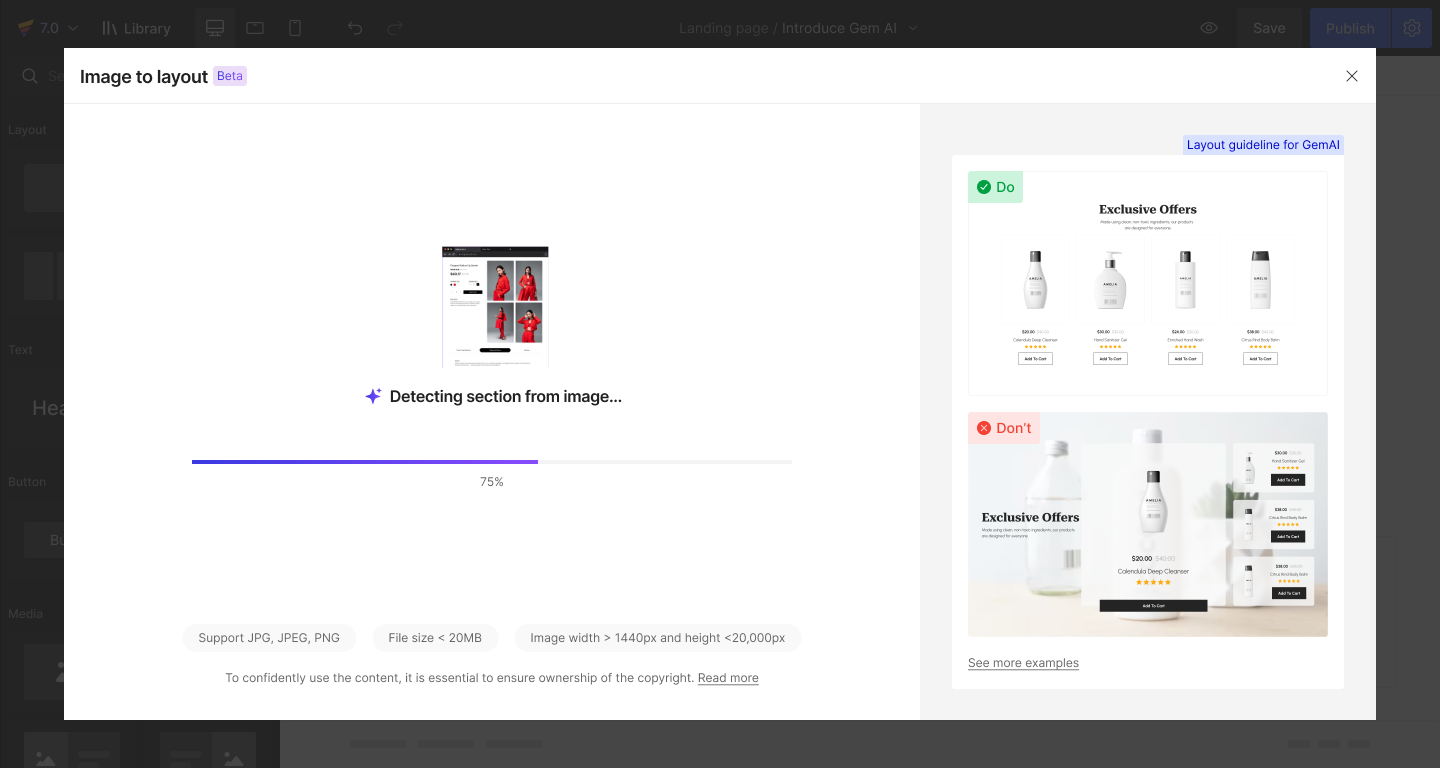The image size is (1440, 768).
Task: Open the 7.0 version dropdown
Action: 48,28
